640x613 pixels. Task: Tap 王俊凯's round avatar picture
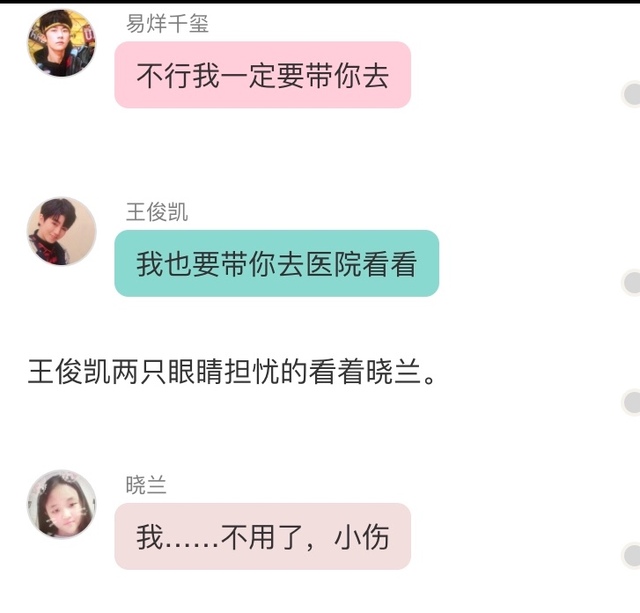coord(62,231)
